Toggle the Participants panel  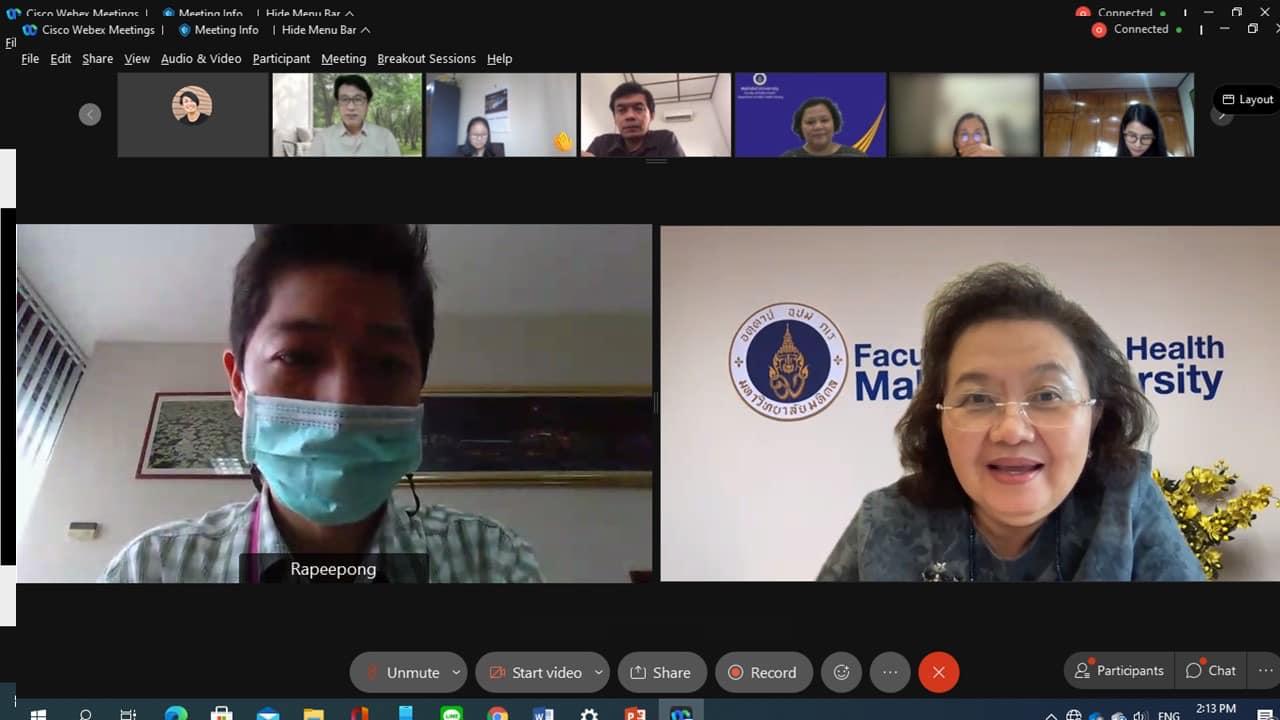(1119, 671)
